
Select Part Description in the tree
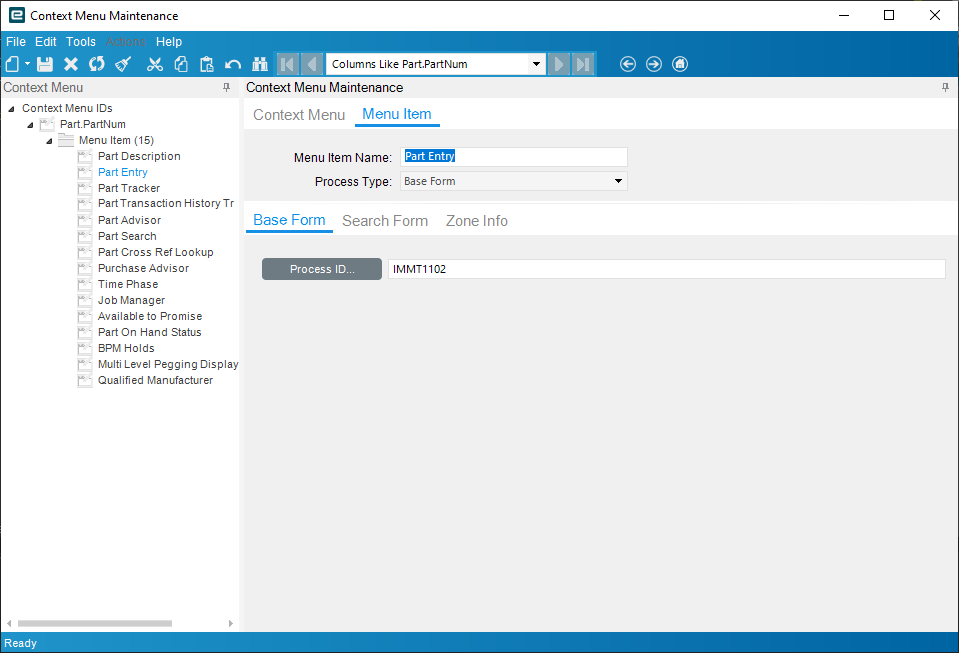139,157
